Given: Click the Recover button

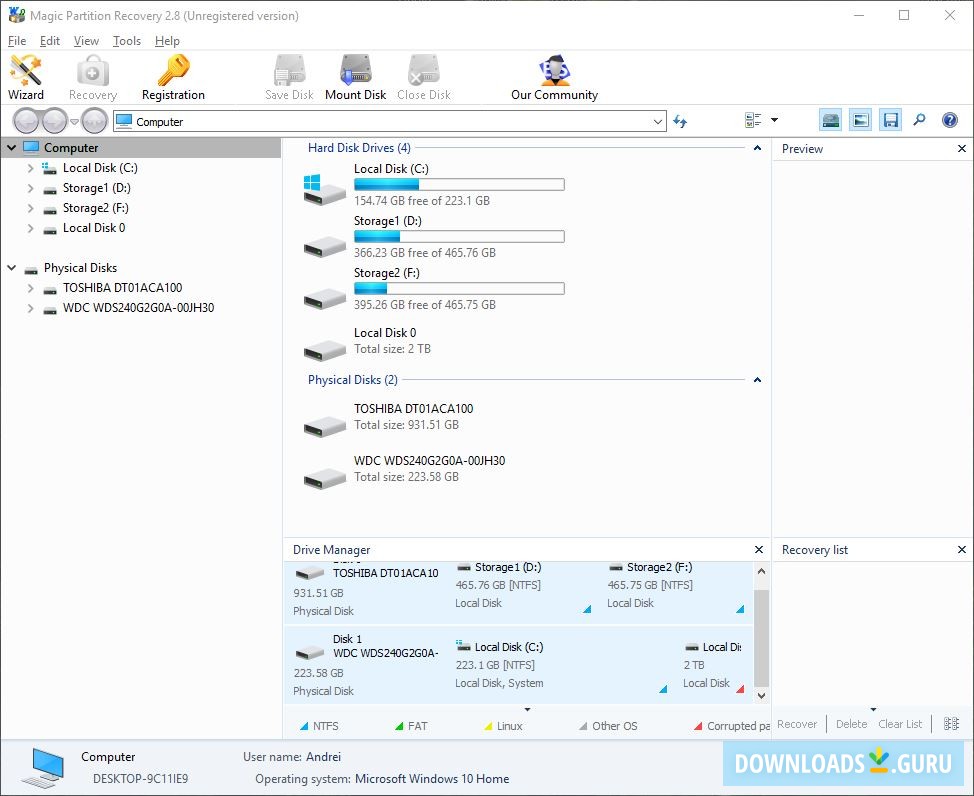Looking at the screenshot, I should 797,723.
